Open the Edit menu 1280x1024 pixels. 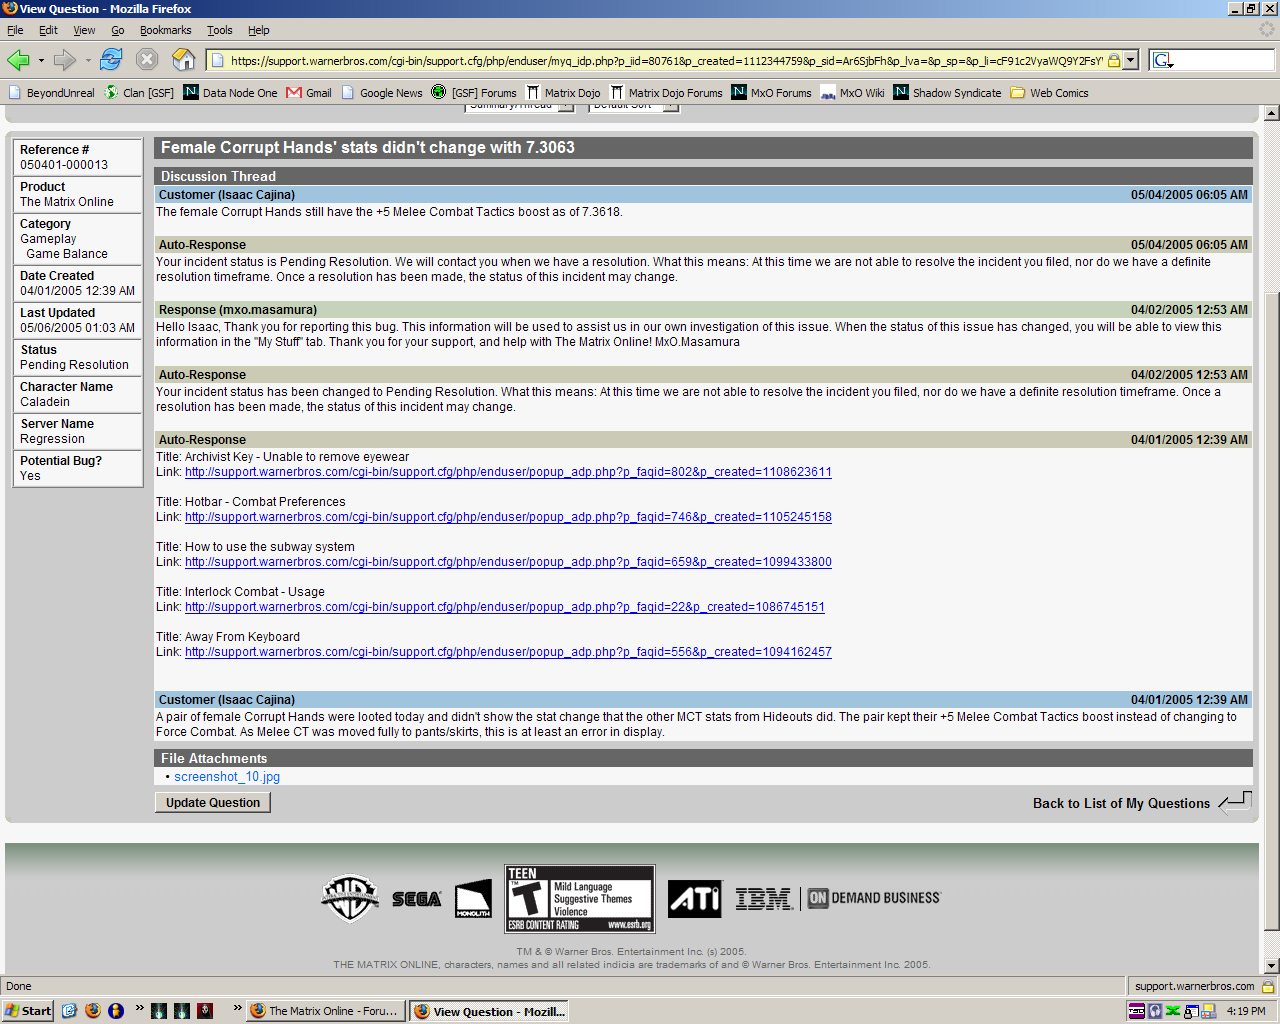pos(48,30)
